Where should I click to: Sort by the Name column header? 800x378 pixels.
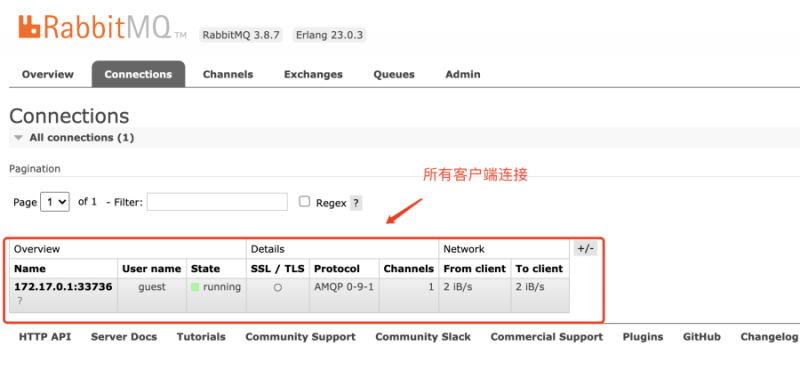pyautogui.click(x=30, y=269)
